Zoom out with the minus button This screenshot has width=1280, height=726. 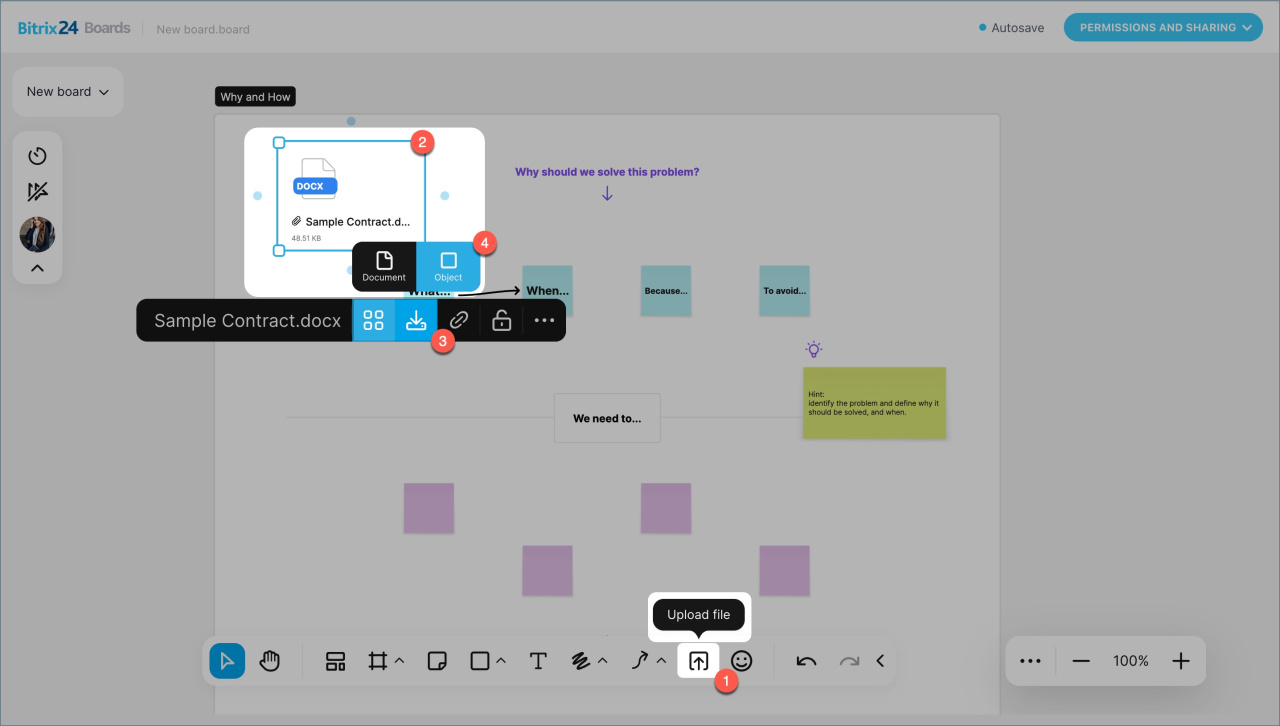click(x=1081, y=661)
